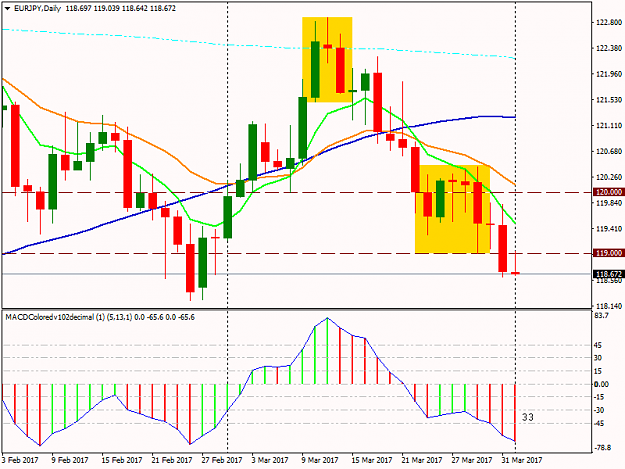Click the 121.960 price axis value
This screenshot has width=625, height=469.
(x=609, y=74)
